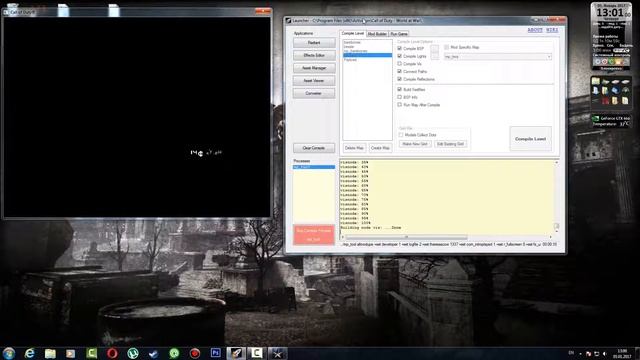Click the Make New Grid button

click(x=415, y=144)
